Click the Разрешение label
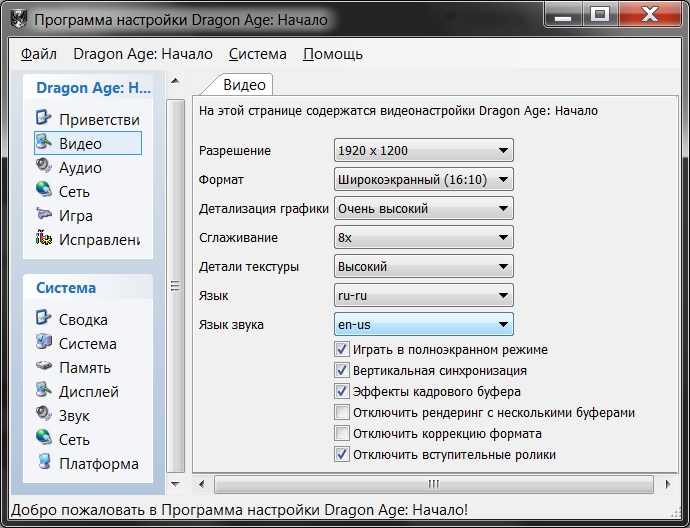Screen dimensions: 690x528 pos(235,151)
